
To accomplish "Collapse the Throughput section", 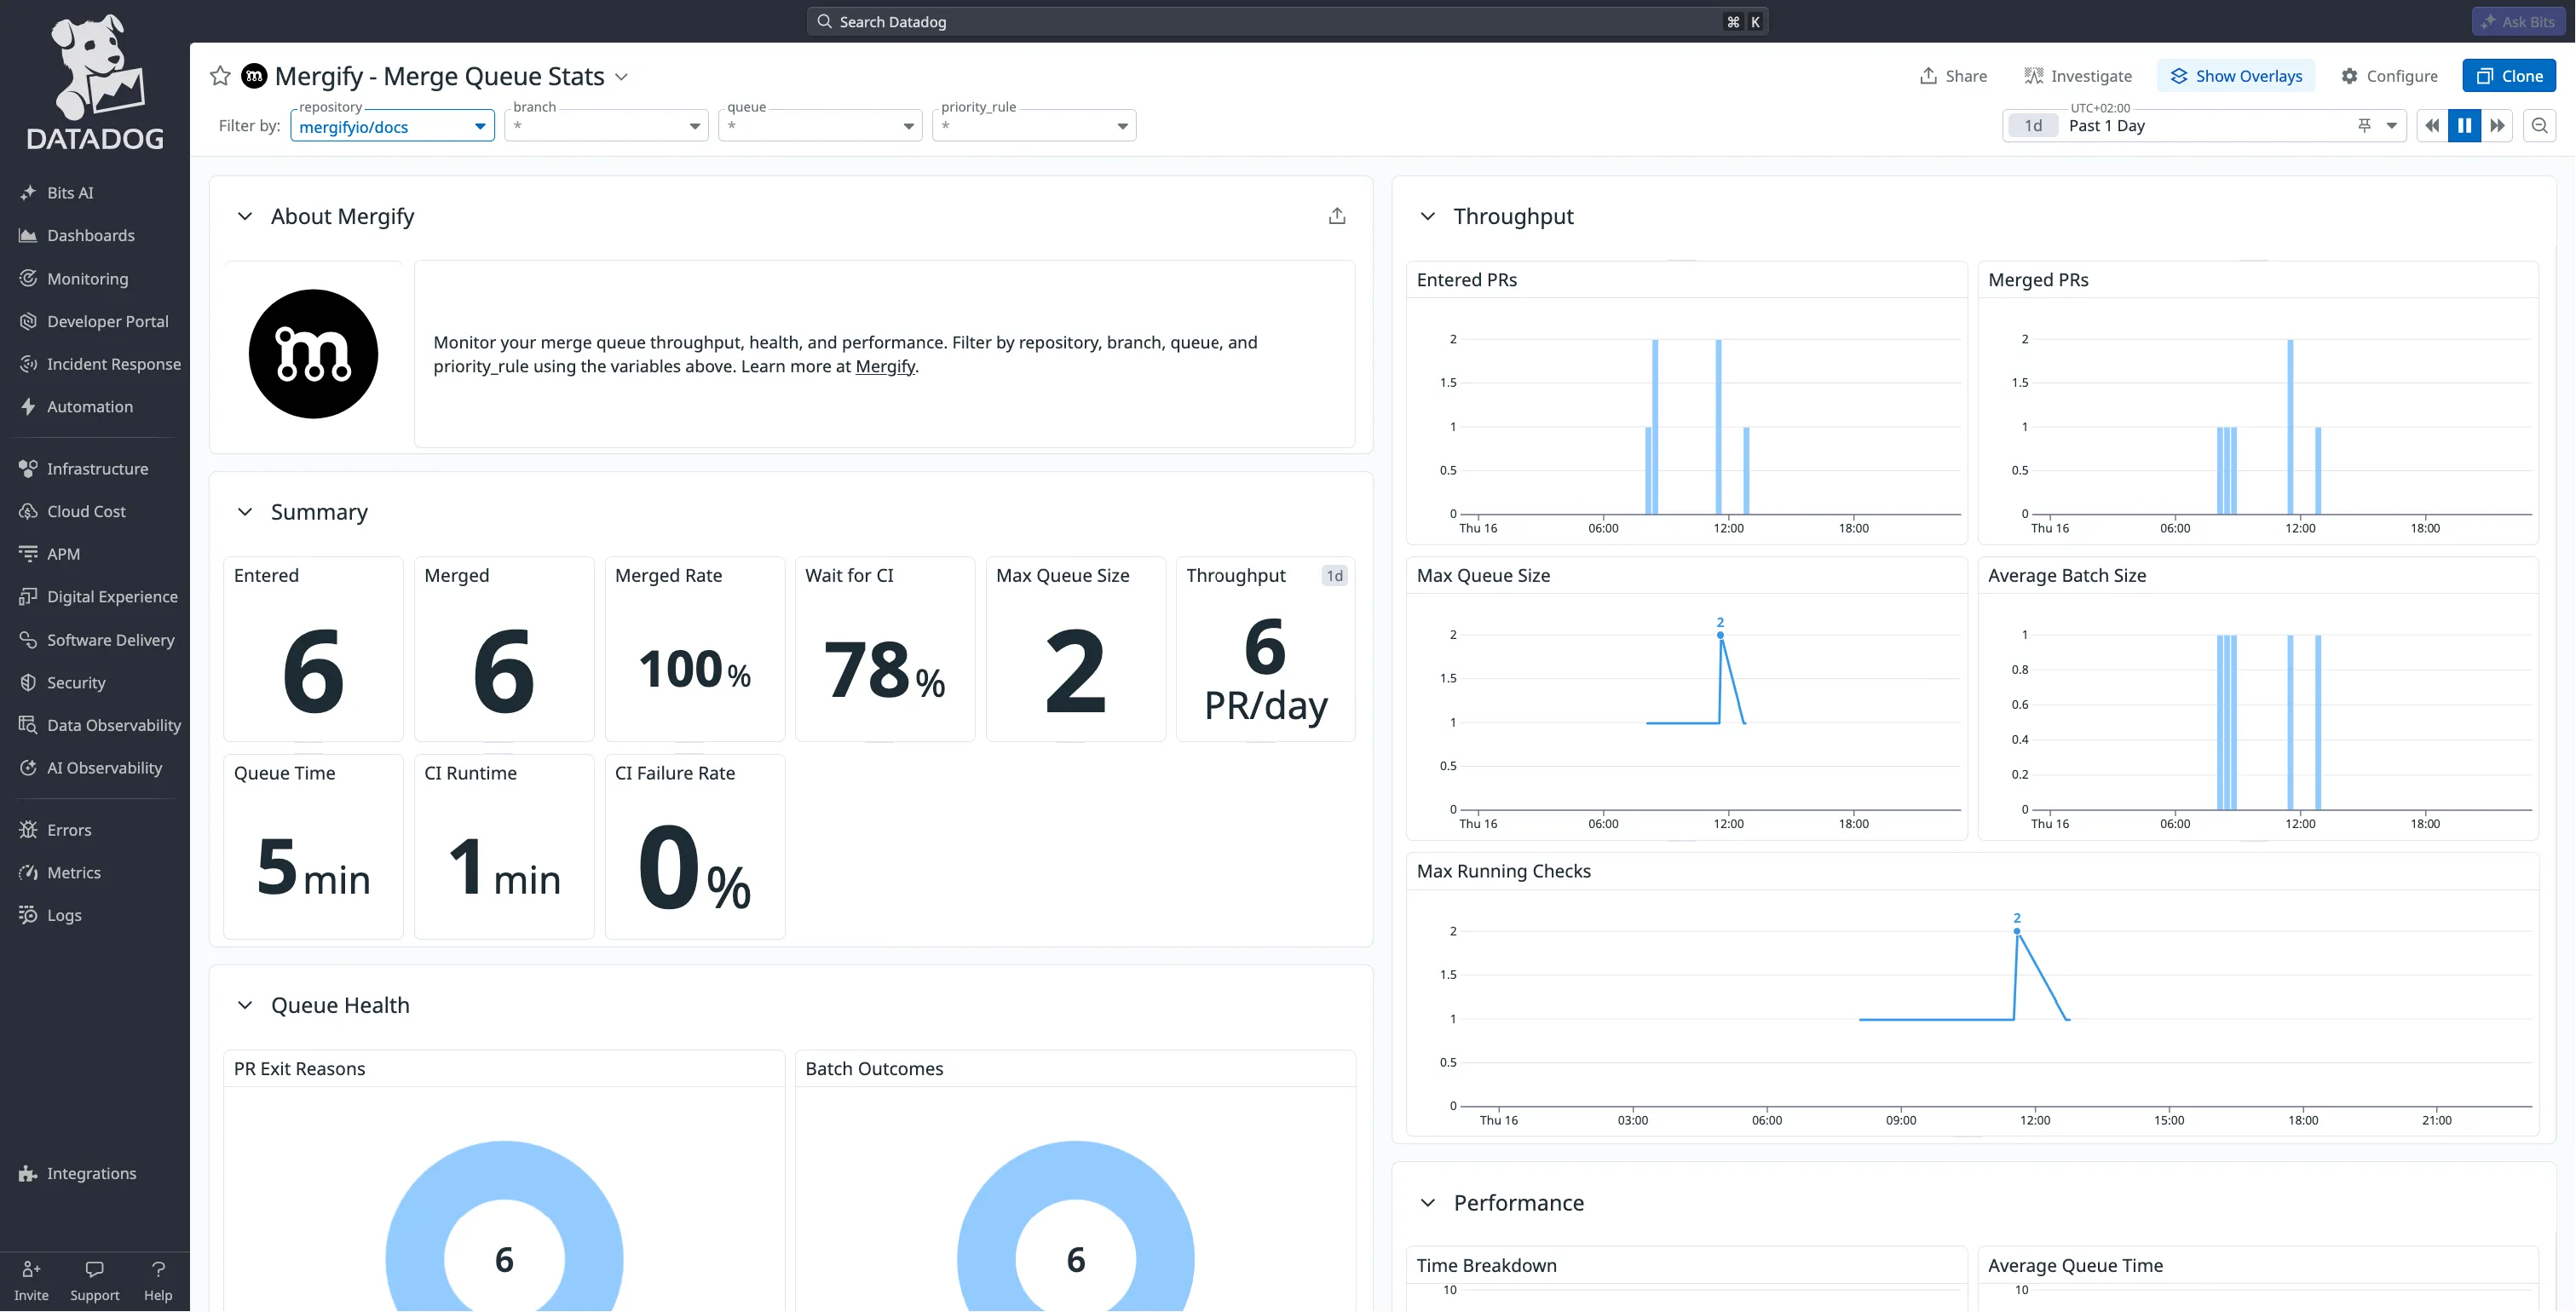I will point(1428,216).
